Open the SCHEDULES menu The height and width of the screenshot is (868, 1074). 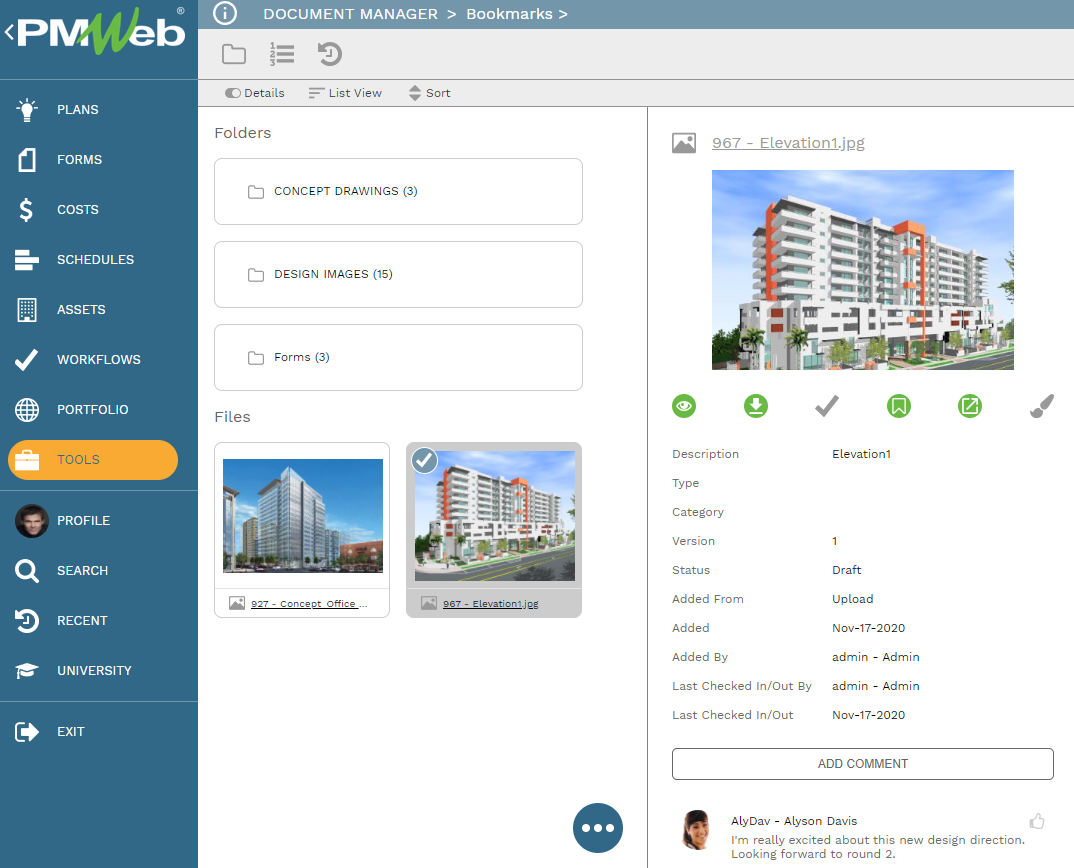coord(95,260)
